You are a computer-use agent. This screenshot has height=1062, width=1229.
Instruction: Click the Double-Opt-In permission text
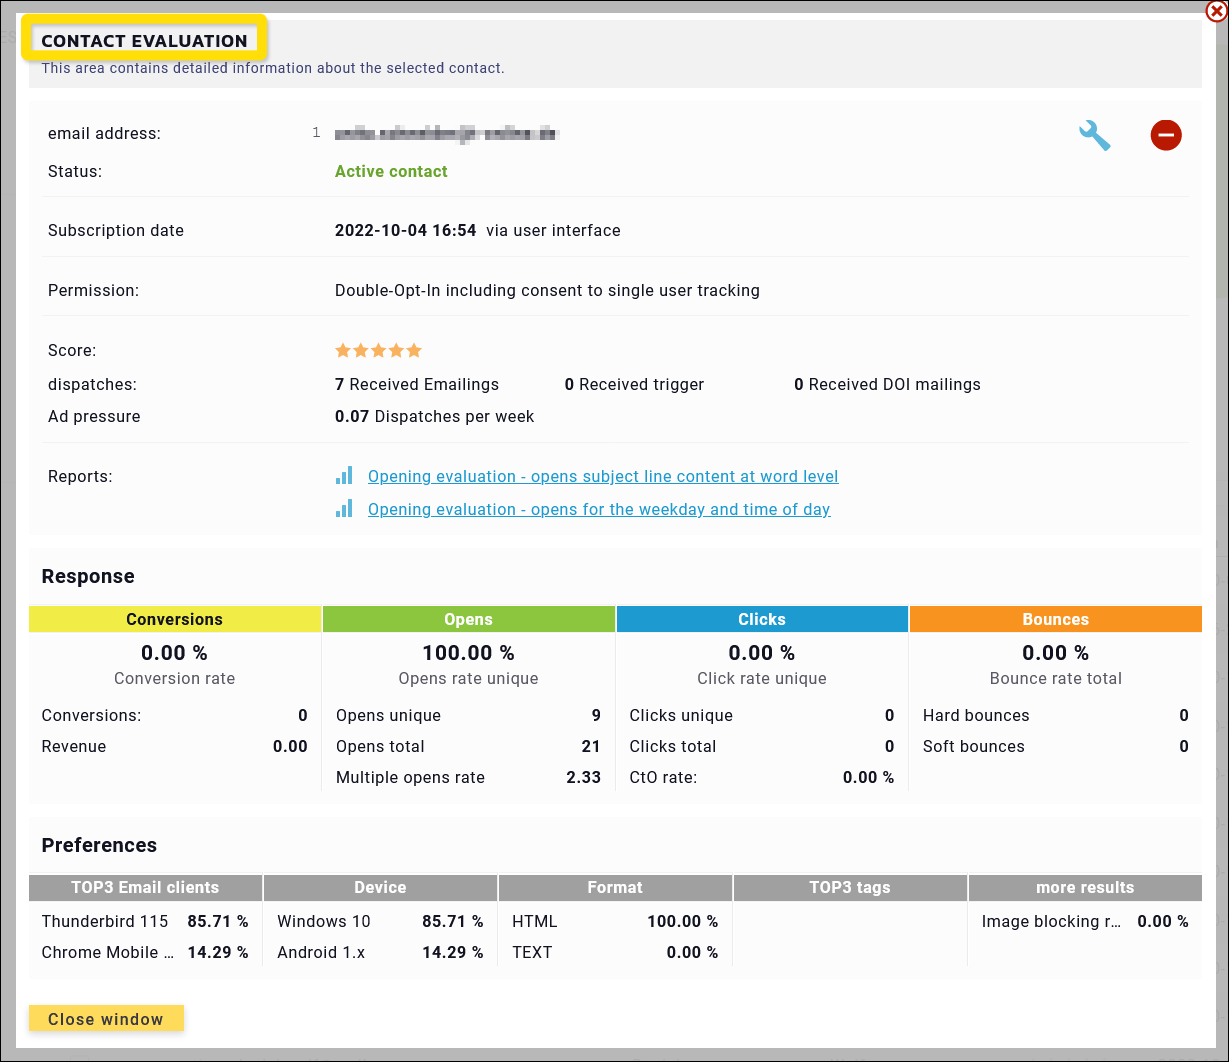pos(547,291)
